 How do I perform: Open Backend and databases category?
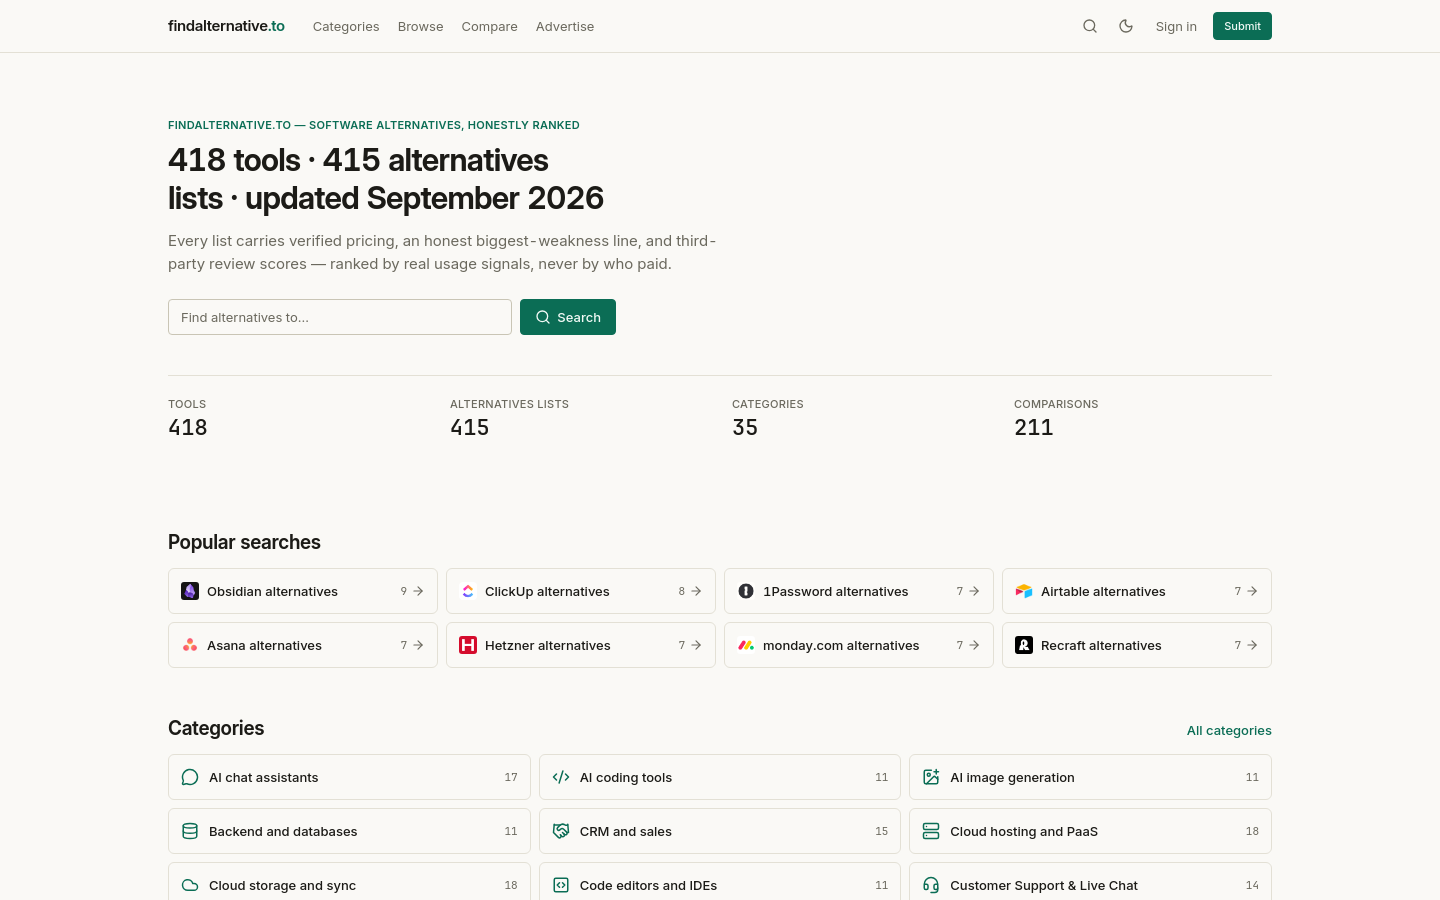pyautogui.click(x=349, y=831)
